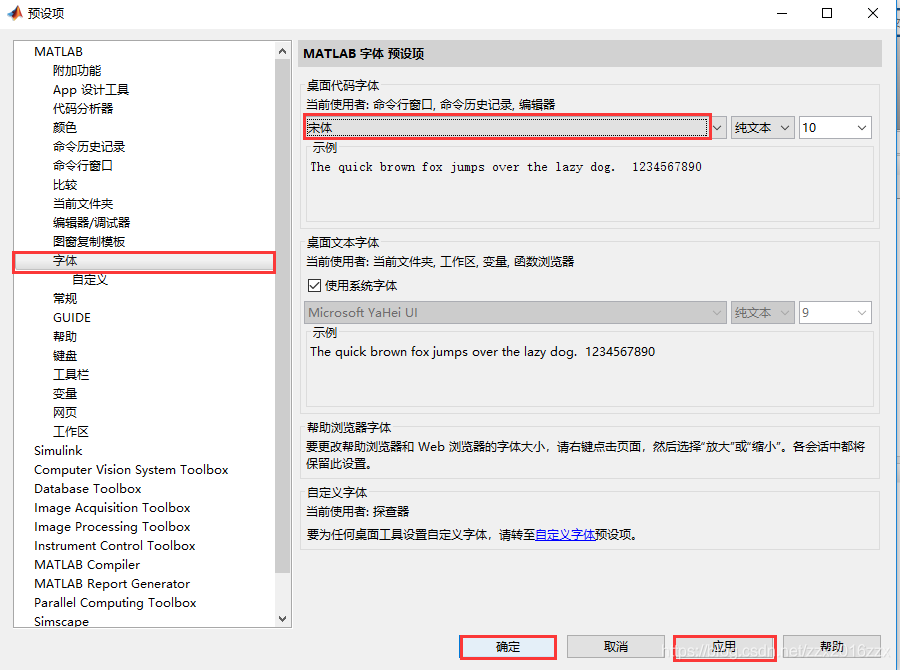Open the Simulink preferences node
This screenshot has height=670, width=900.
click(58, 451)
